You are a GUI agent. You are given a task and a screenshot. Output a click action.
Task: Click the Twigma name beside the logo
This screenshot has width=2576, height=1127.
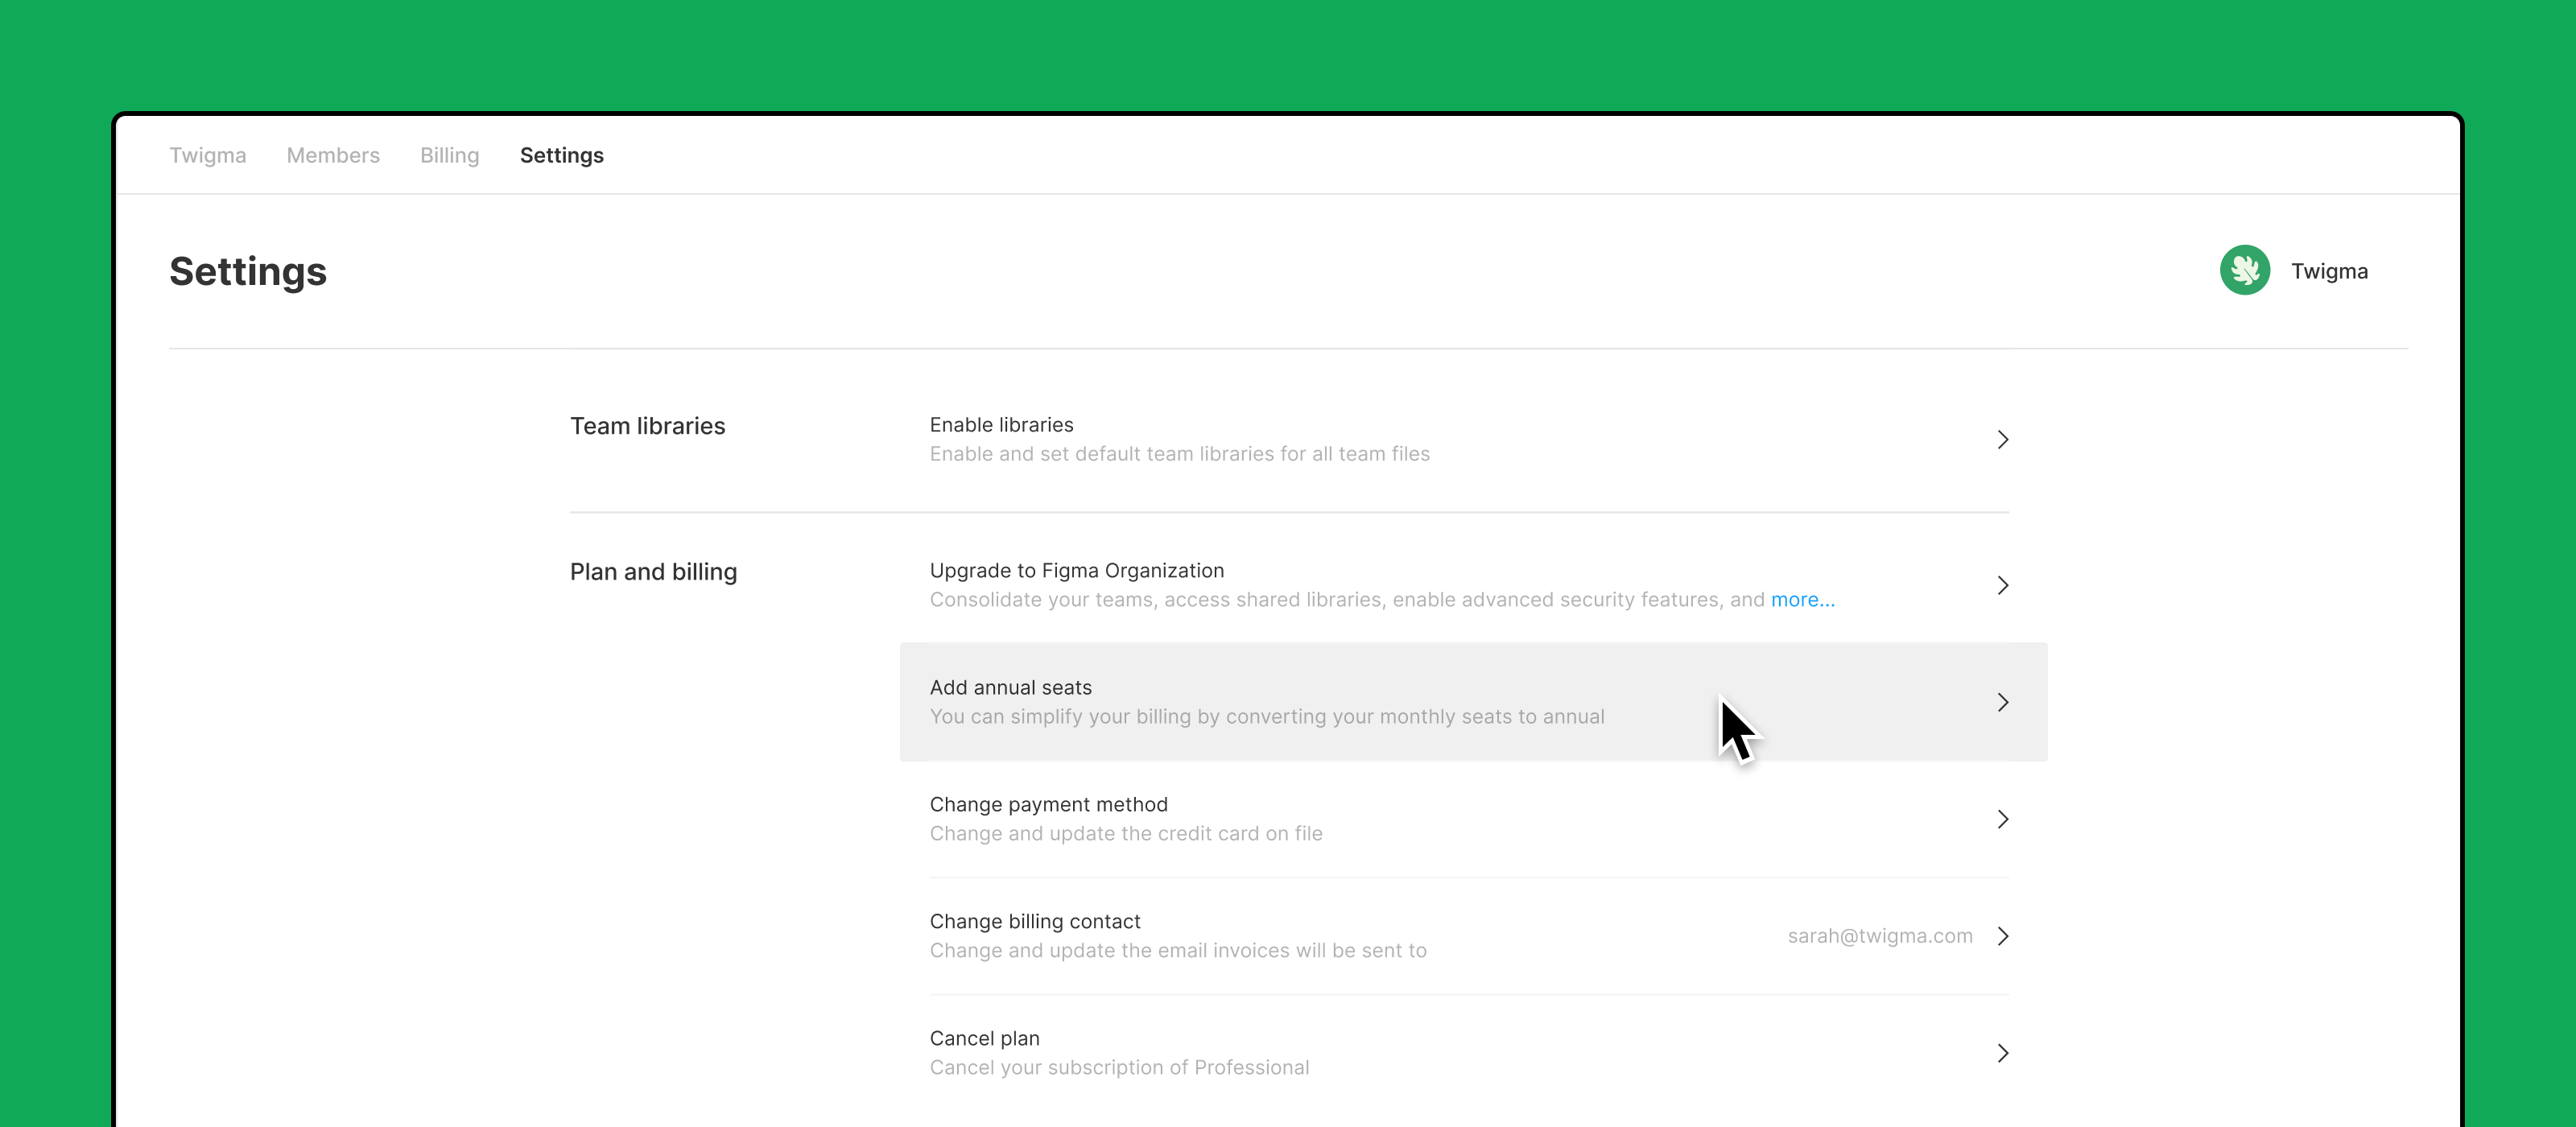tap(2328, 271)
